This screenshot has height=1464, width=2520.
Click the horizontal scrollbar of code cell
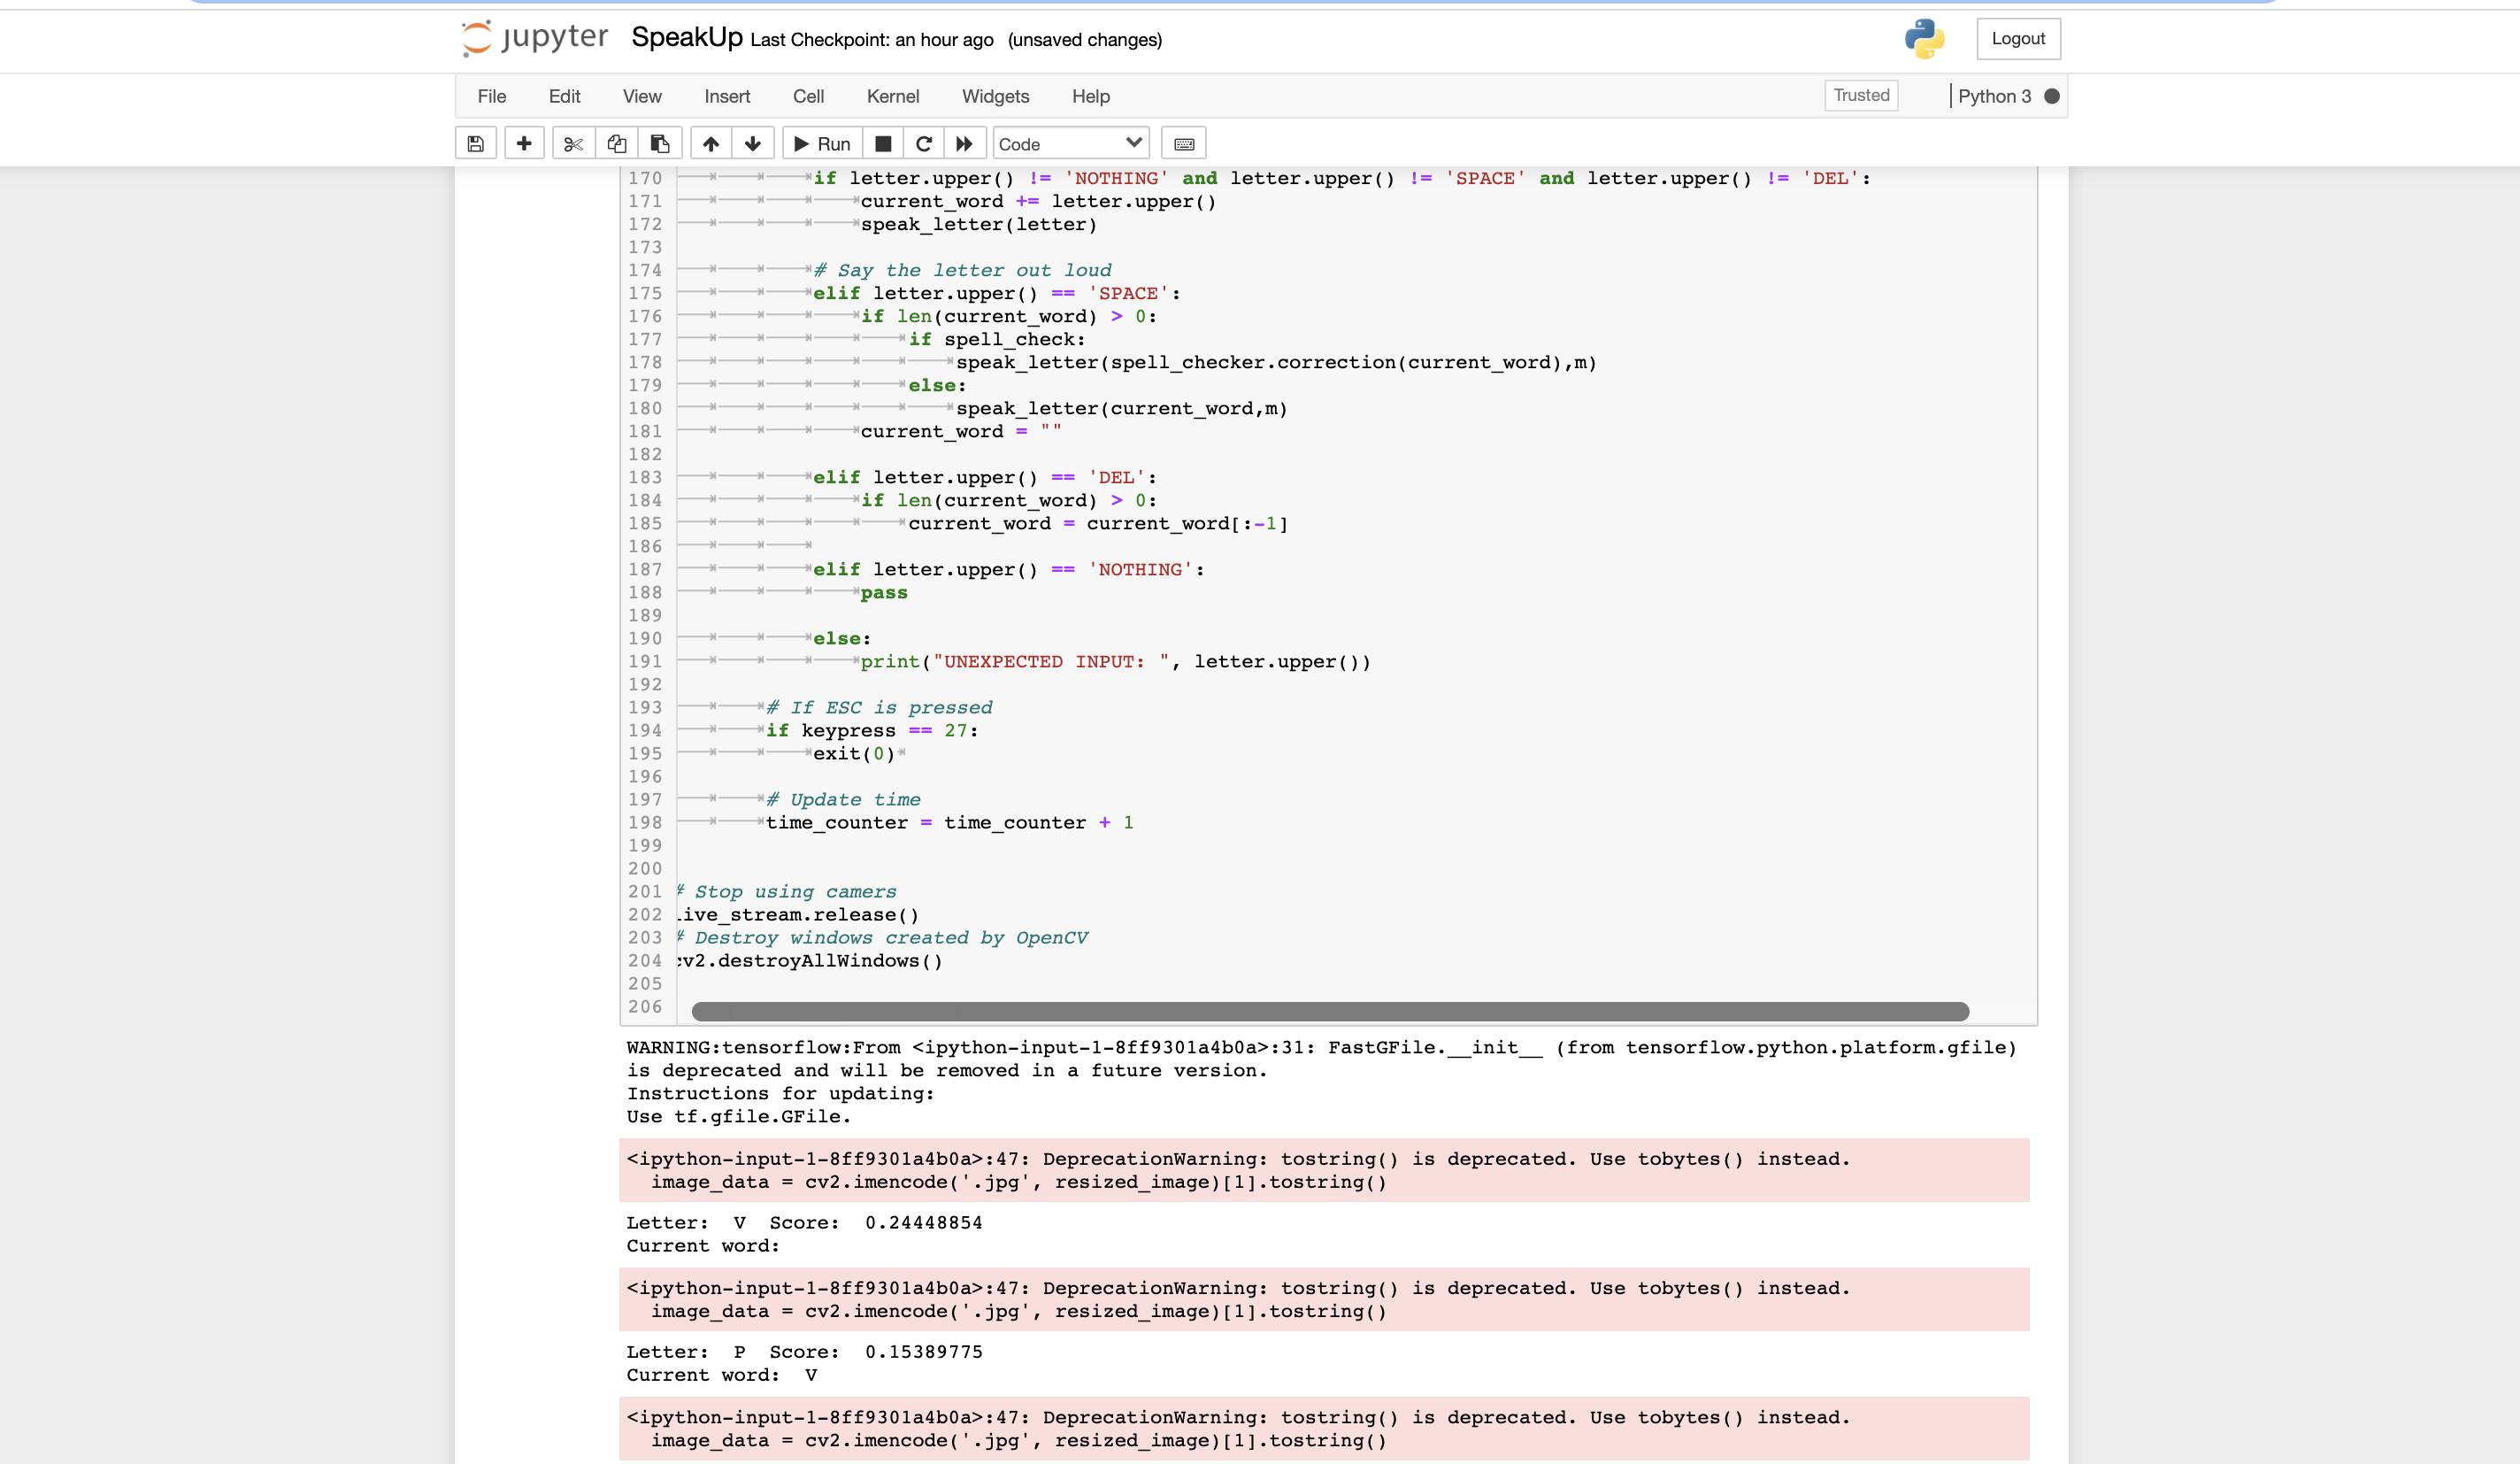(x=1330, y=1011)
